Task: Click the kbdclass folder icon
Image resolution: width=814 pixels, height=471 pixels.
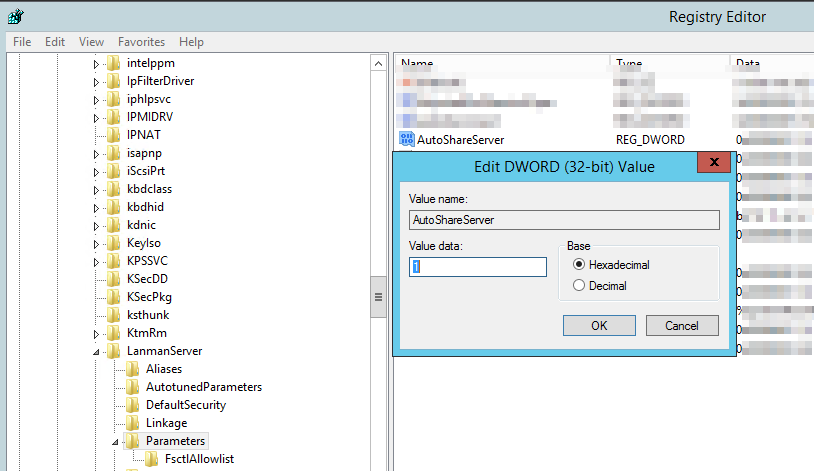Action: tap(114, 189)
